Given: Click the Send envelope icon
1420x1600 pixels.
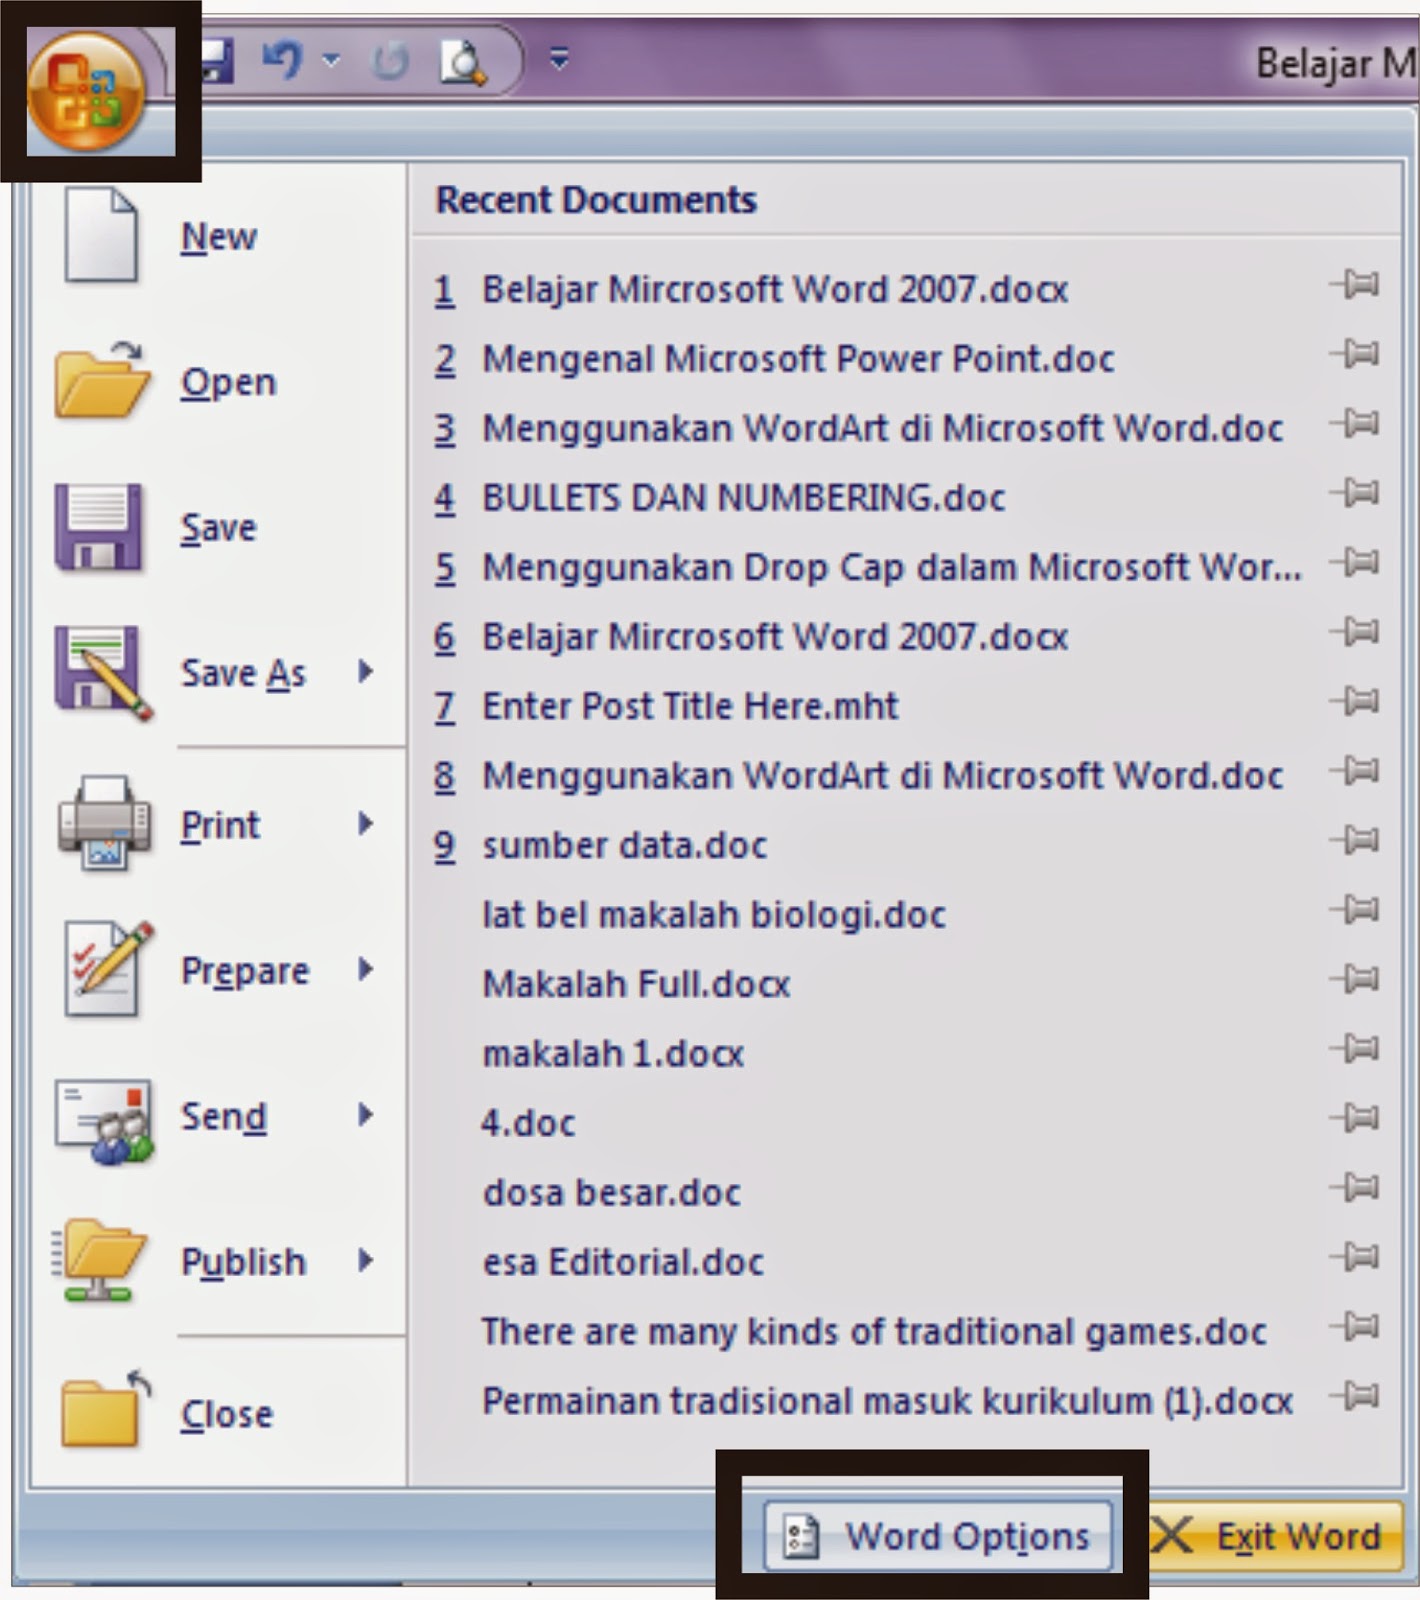Looking at the screenshot, I should pyautogui.click(x=105, y=1120).
